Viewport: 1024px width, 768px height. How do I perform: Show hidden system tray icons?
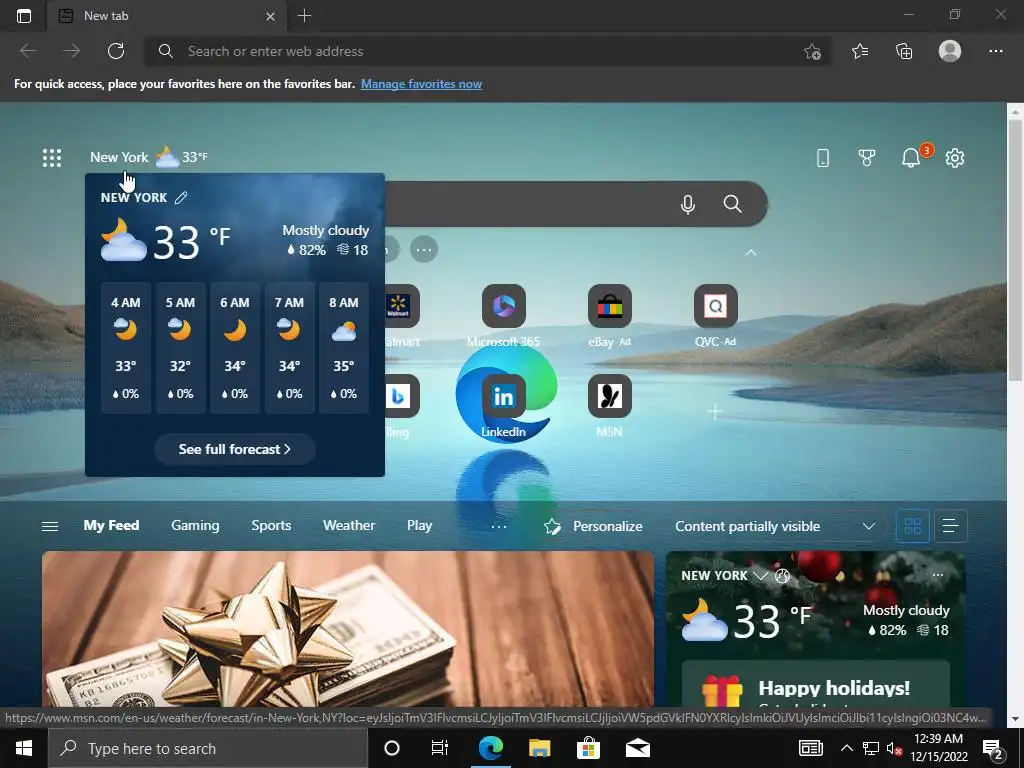[x=846, y=748]
